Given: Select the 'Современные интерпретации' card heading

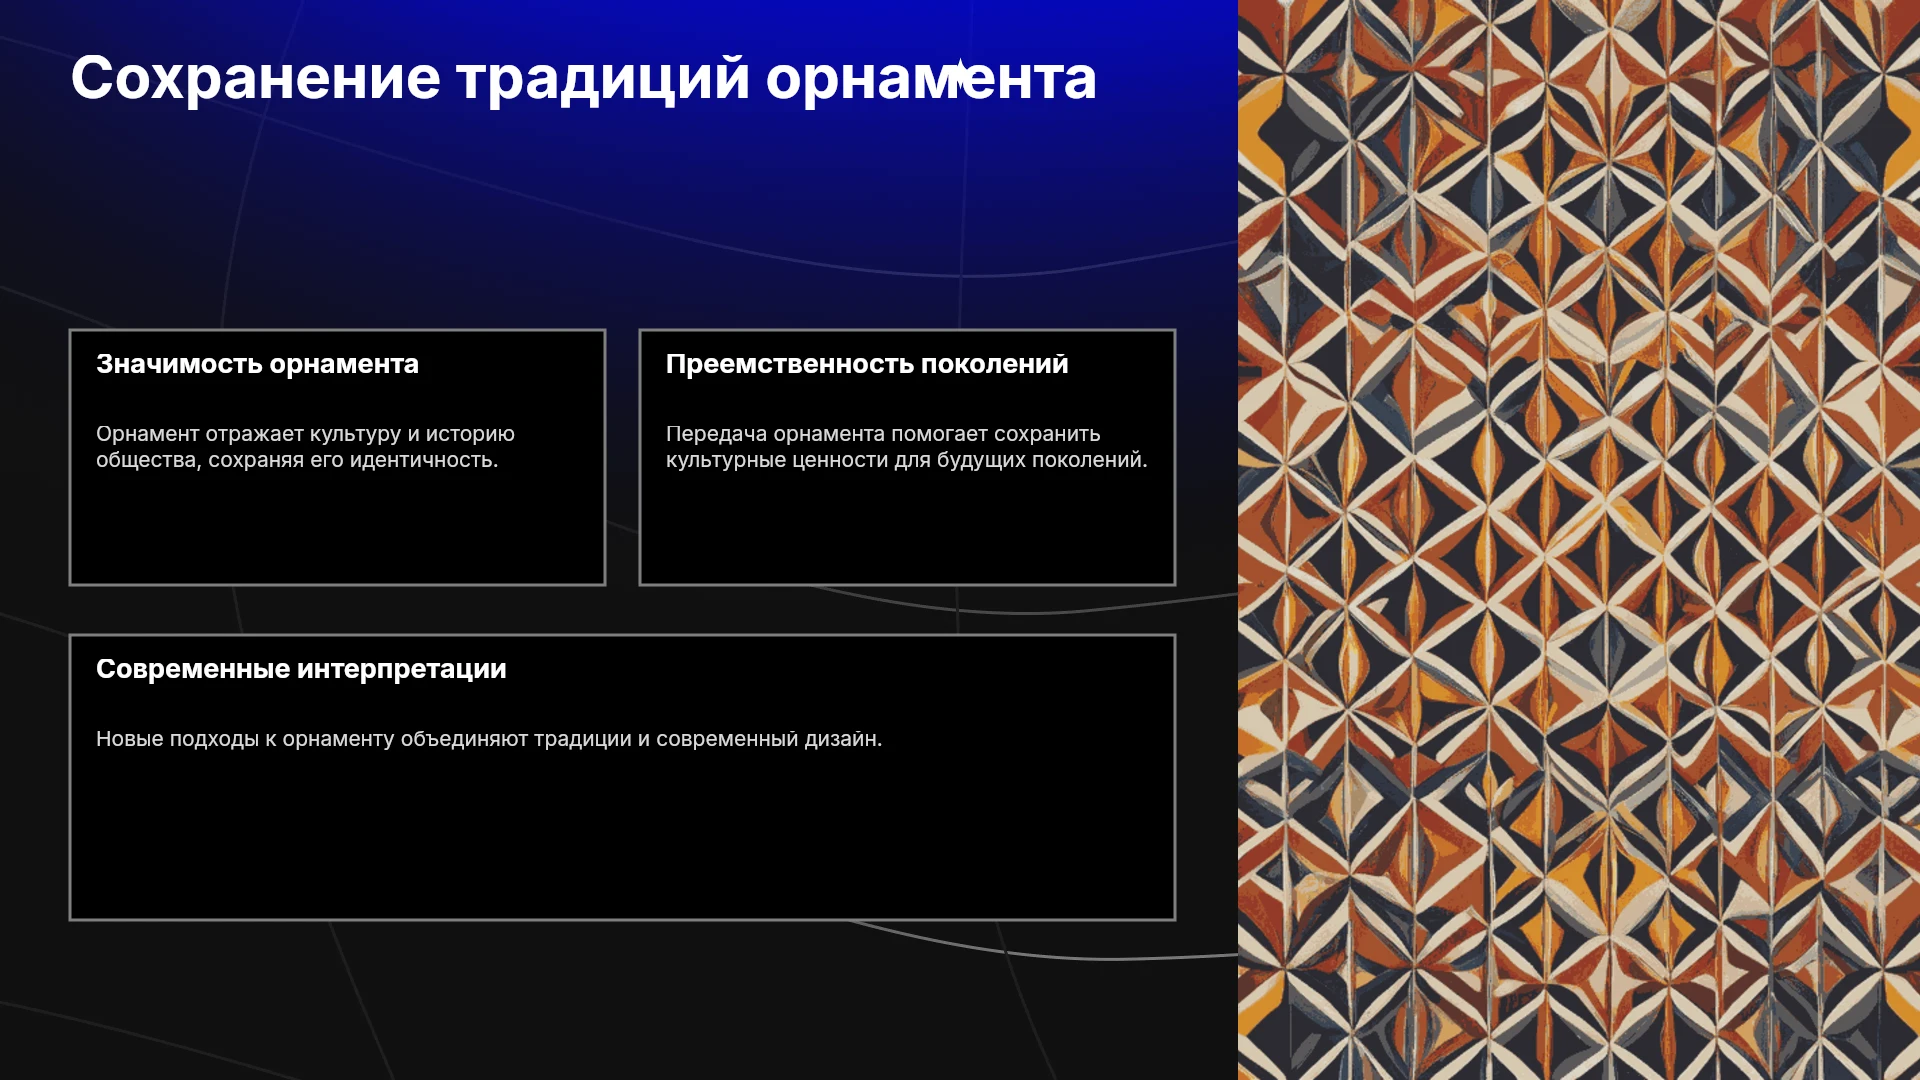Looking at the screenshot, I should [301, 669].
